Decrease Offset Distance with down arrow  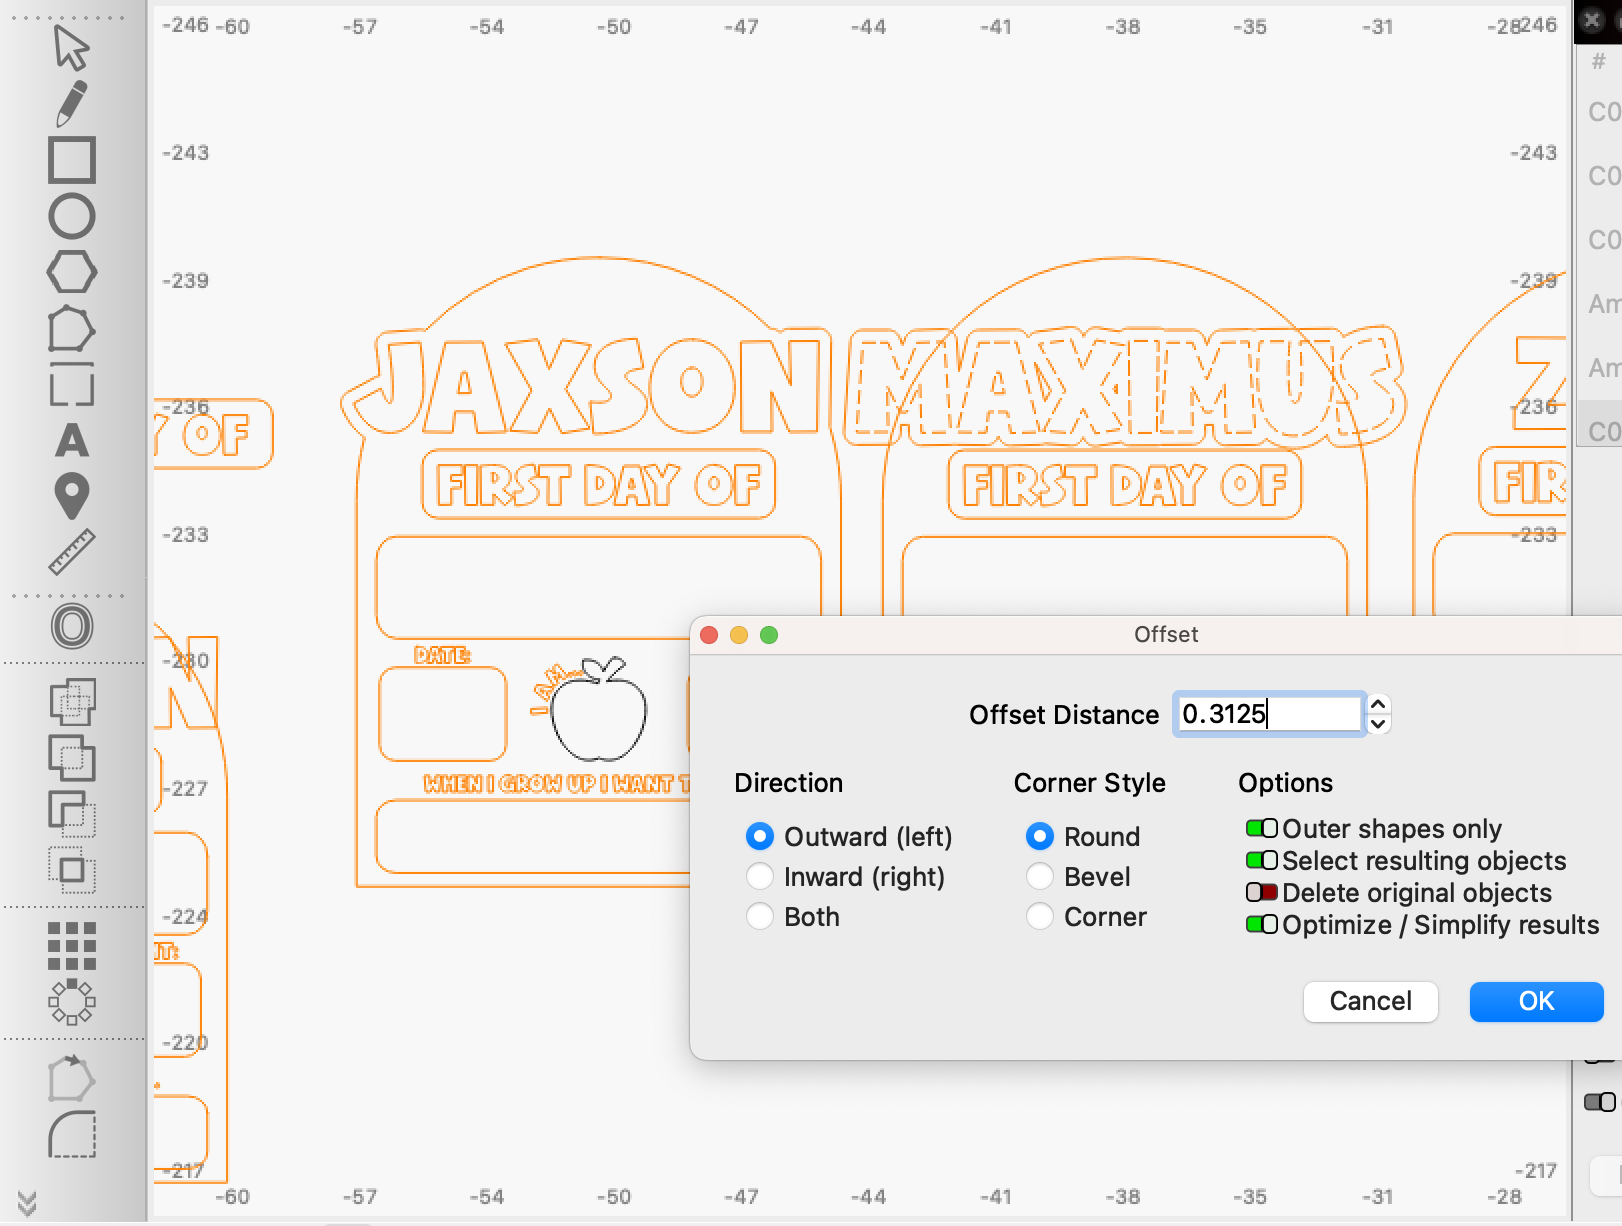coord(1378,724)
